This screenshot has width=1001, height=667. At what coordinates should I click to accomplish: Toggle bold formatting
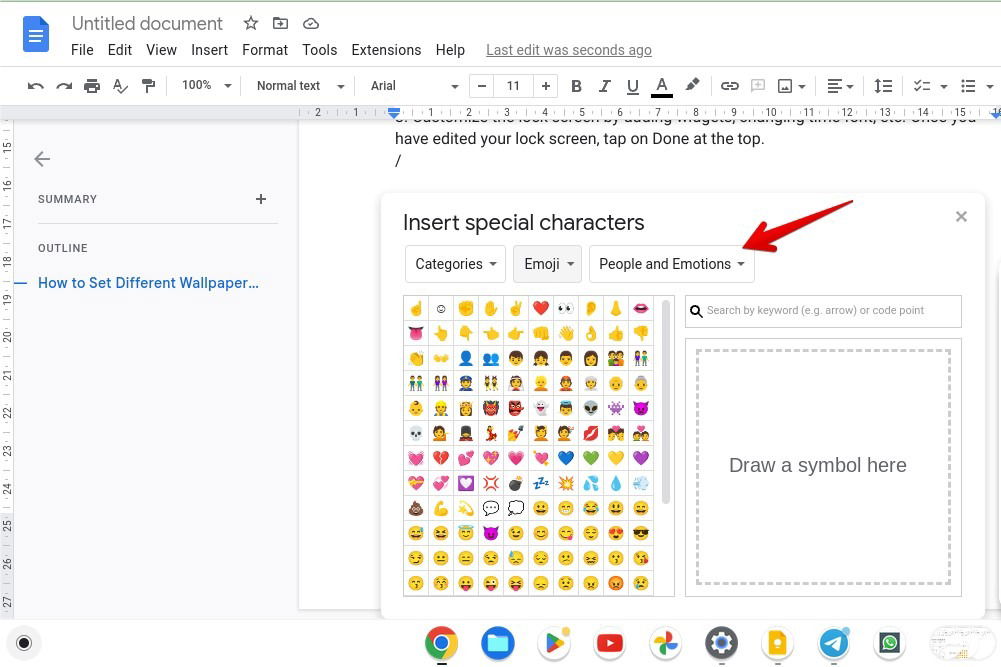(576, 86)
